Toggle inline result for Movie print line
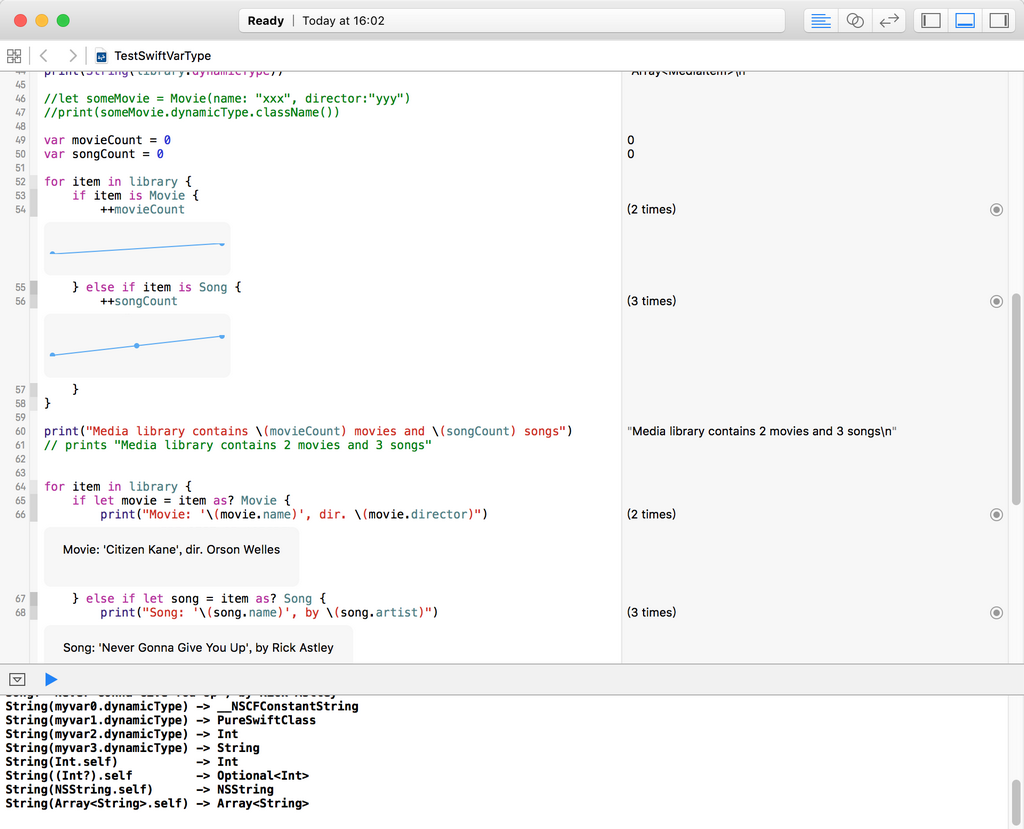 pyautogui.click(x=996, y=514)
